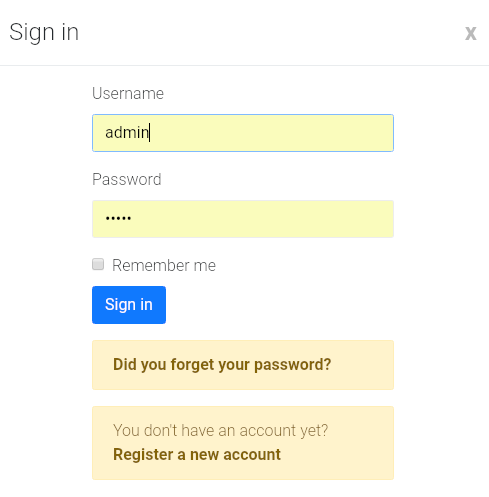Image resolution: width=489 pixels, height=497 pixels.
Task: Close the Sign in dialog
Action: pos(471,33)
